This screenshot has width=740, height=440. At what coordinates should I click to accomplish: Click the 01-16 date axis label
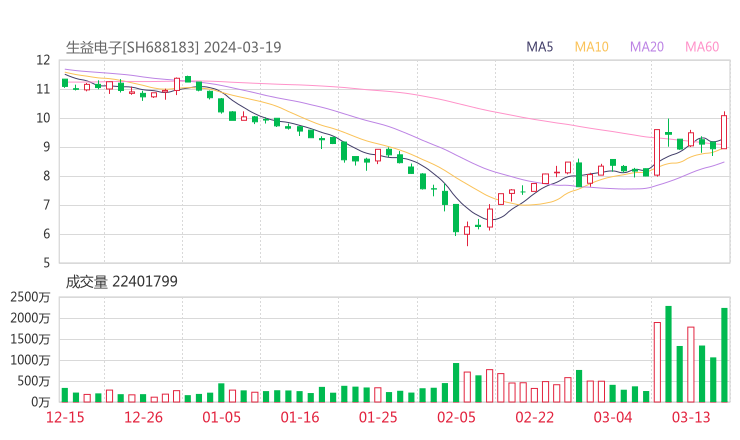click(x=300, y=417)
